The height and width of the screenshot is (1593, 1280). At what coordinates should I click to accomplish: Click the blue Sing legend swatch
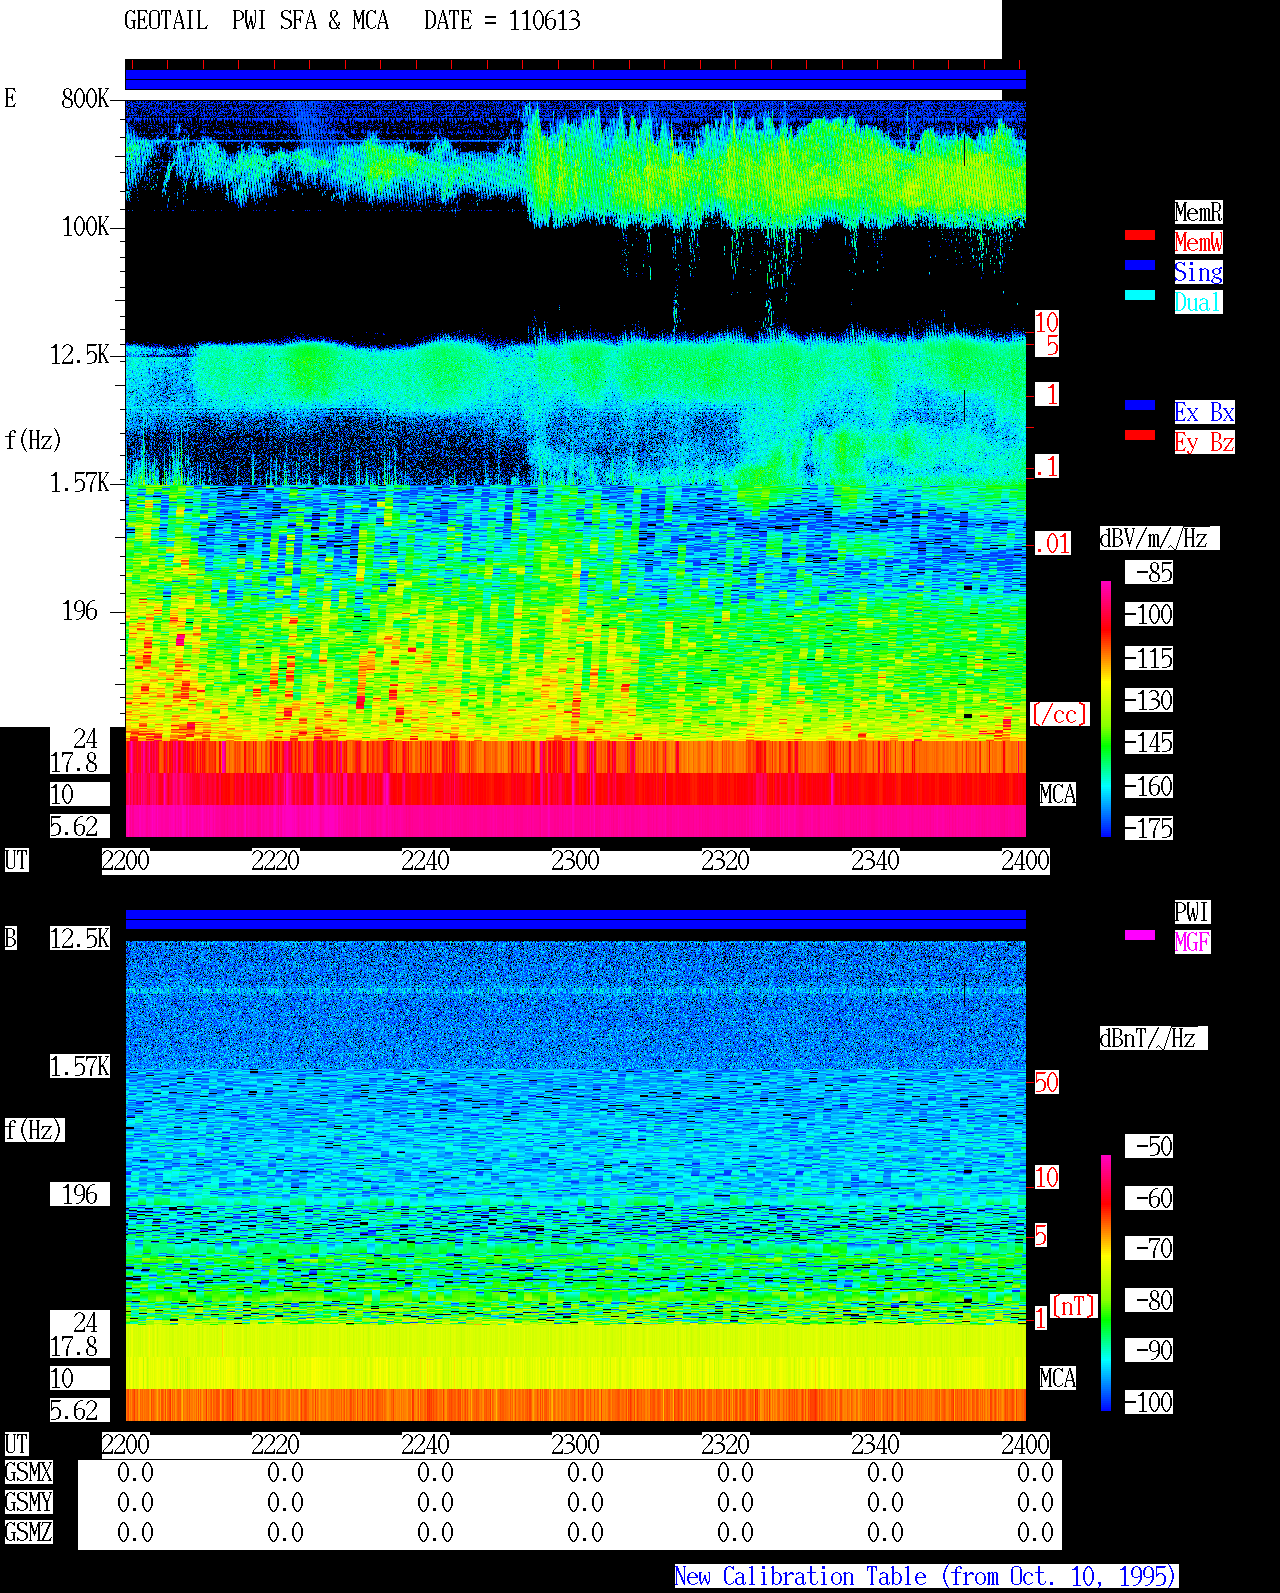(x=1140, y=265)
